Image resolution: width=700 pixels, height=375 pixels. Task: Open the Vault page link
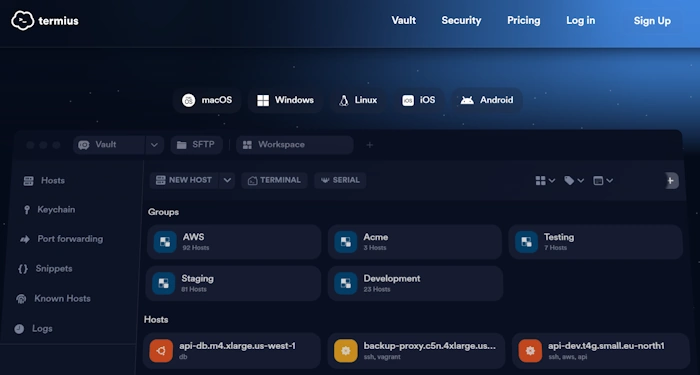(x=404, y=21)
